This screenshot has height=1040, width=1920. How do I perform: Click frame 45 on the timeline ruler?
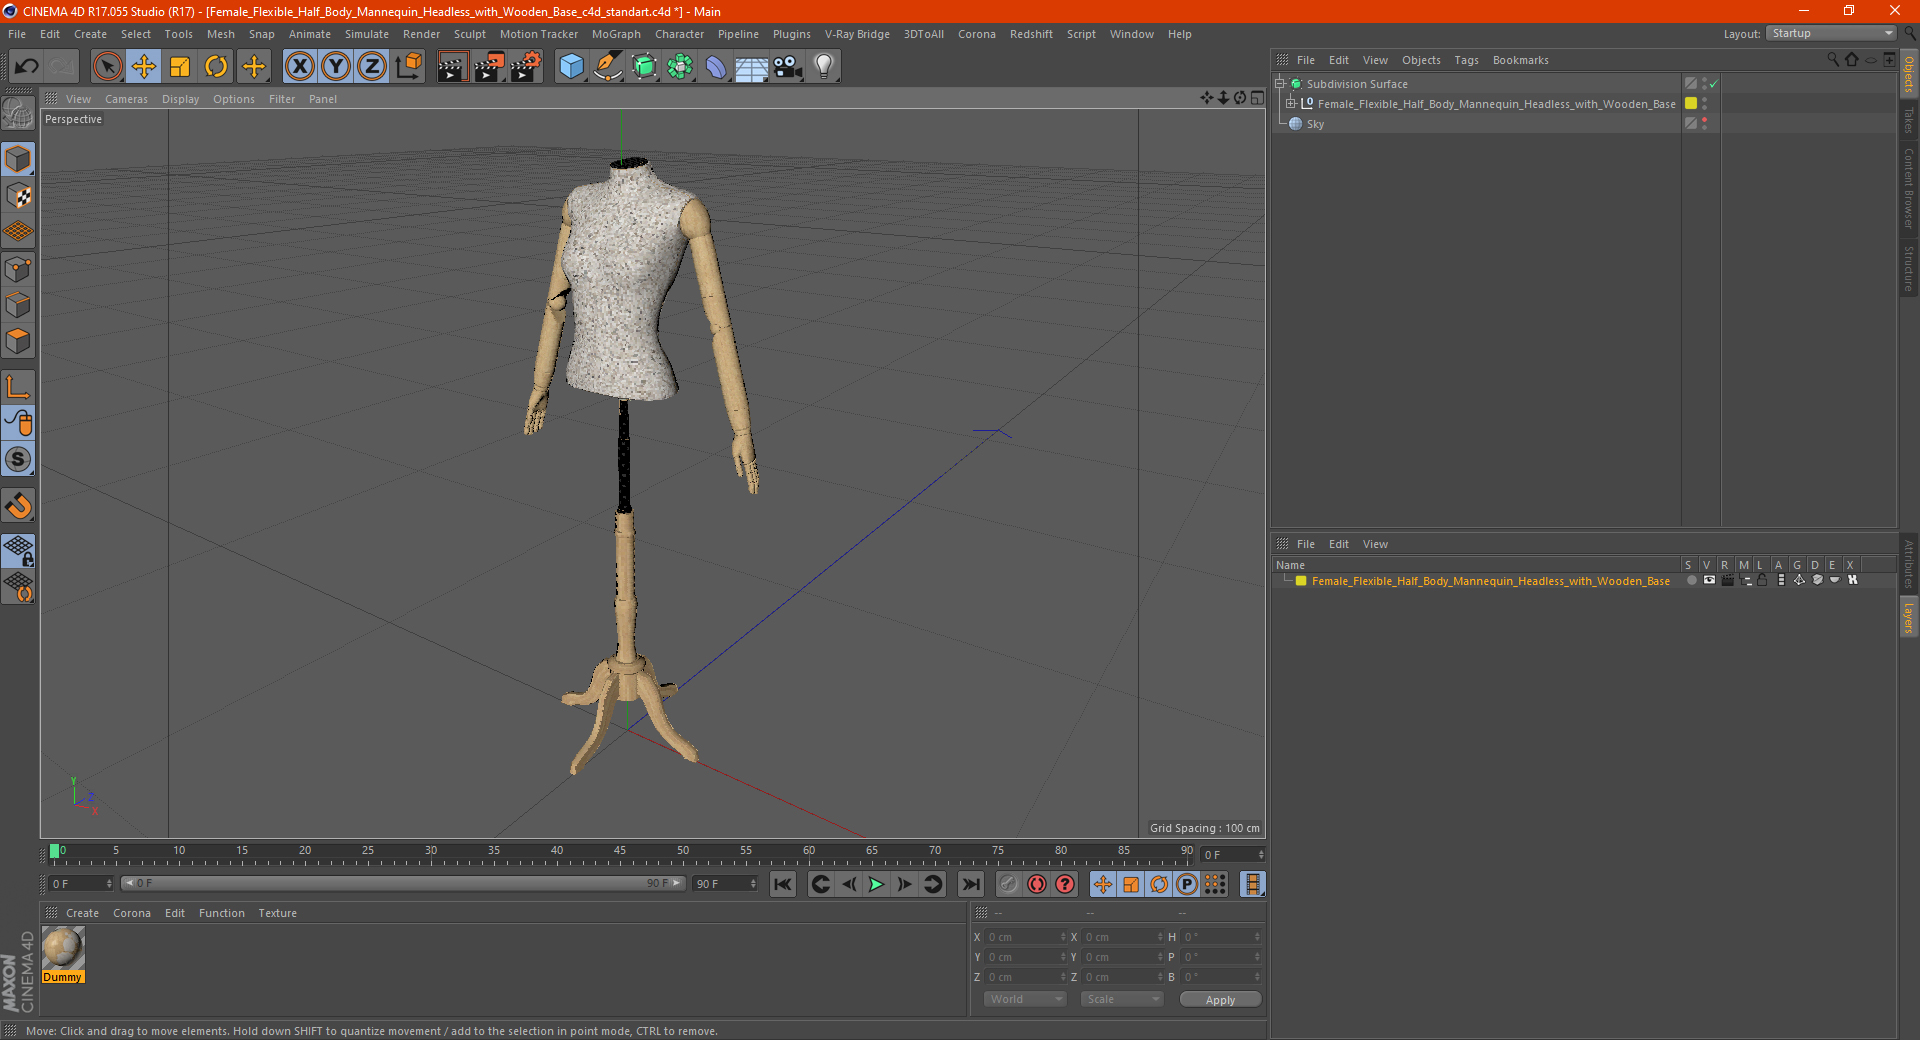(620, 853)
